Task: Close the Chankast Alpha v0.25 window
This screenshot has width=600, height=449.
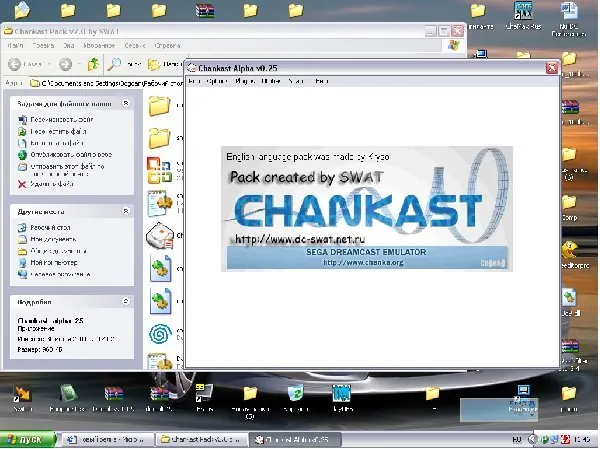Action: 552,68
